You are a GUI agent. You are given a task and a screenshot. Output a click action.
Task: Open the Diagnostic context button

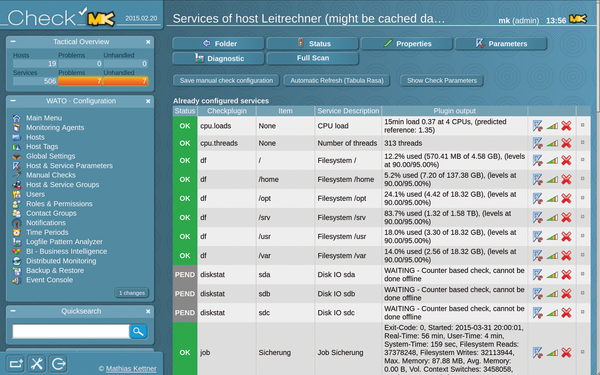click(218, 58)
